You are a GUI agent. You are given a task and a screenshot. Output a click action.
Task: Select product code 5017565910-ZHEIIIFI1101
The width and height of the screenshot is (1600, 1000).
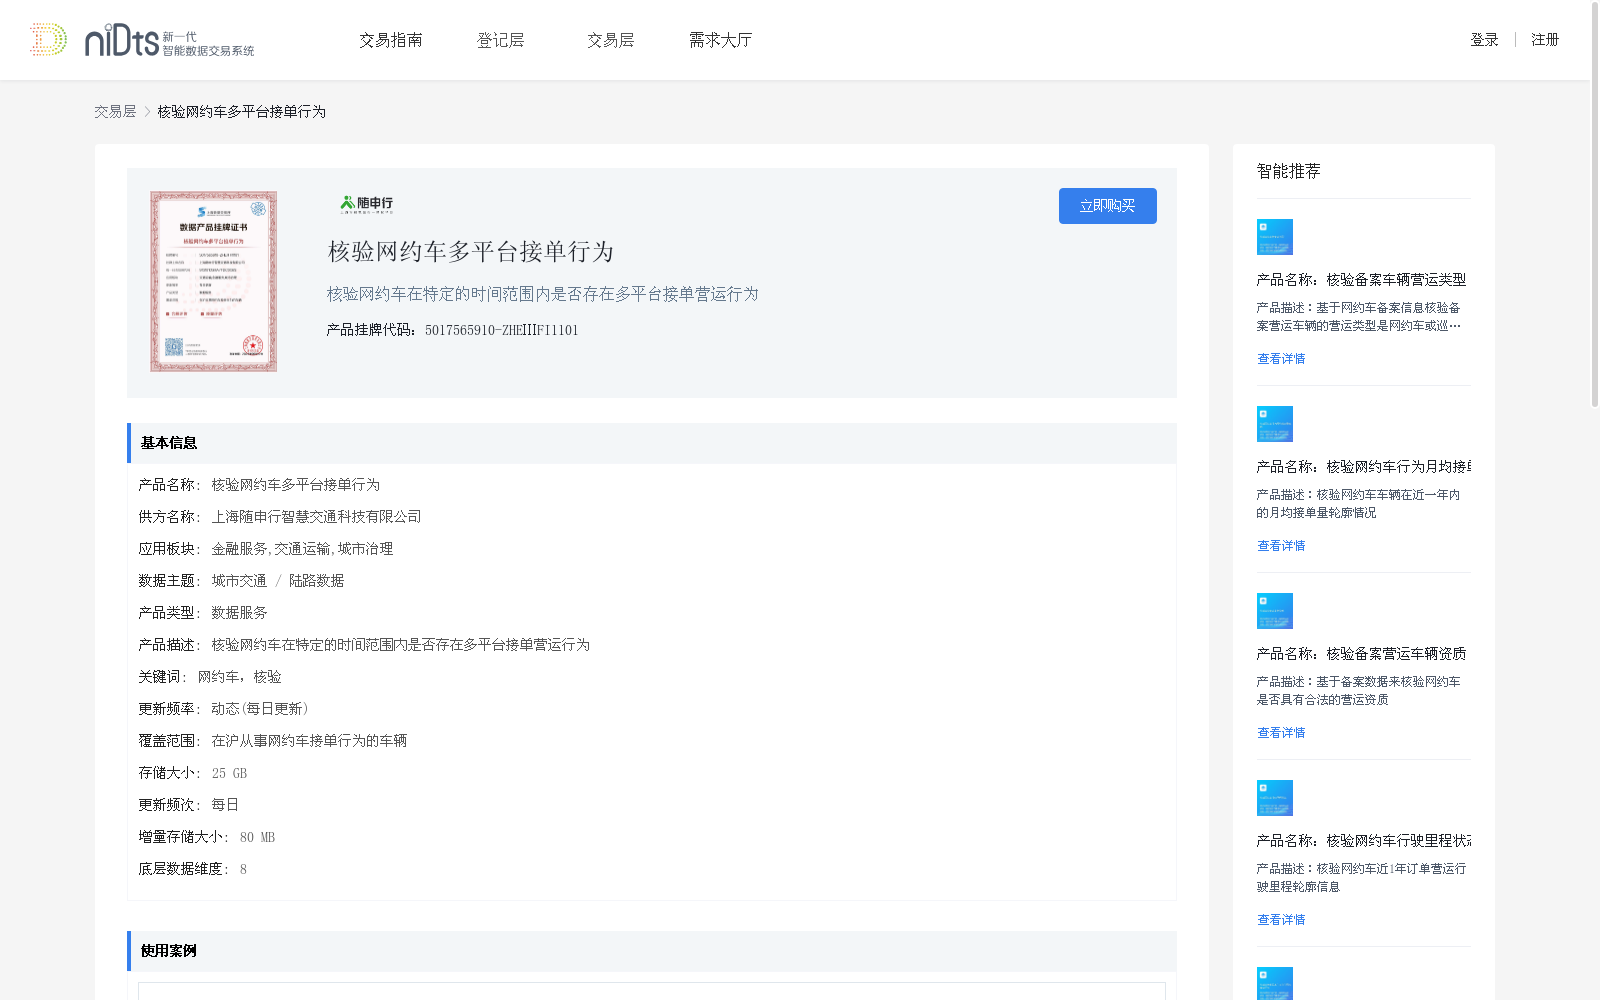[x=501, y=330]
